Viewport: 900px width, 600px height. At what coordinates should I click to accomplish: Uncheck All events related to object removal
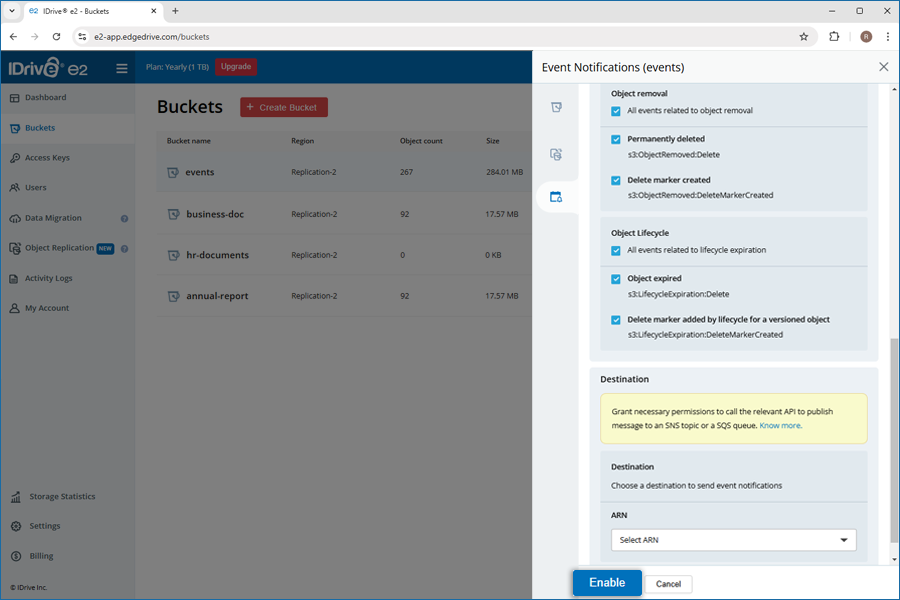[x=616, y=111]
